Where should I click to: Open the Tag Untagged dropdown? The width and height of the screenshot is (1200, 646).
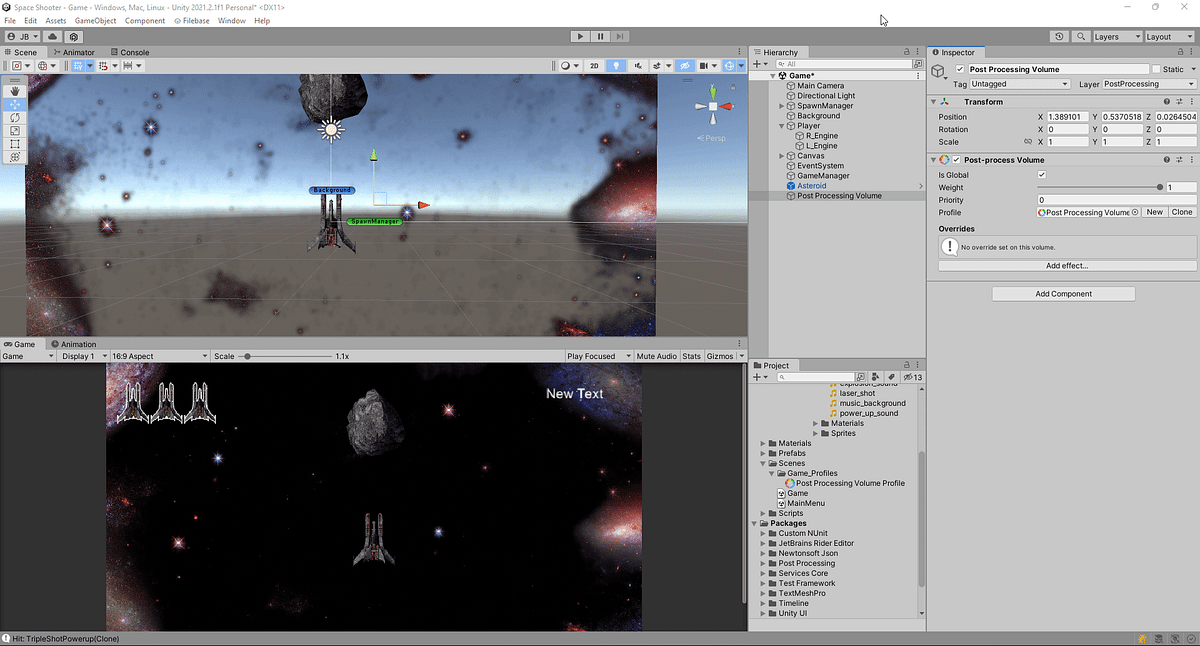click(1018, 84)
